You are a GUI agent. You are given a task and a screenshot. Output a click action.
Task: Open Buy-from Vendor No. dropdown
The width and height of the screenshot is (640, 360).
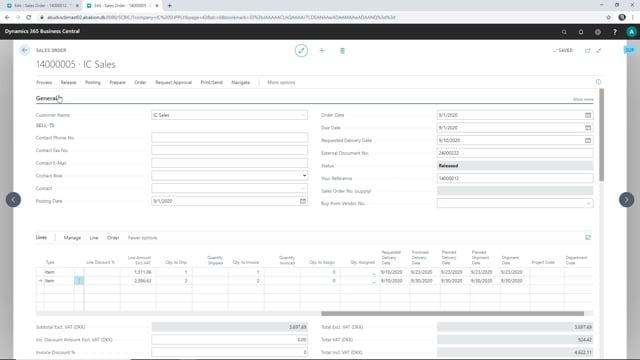[x=588, y=203]
